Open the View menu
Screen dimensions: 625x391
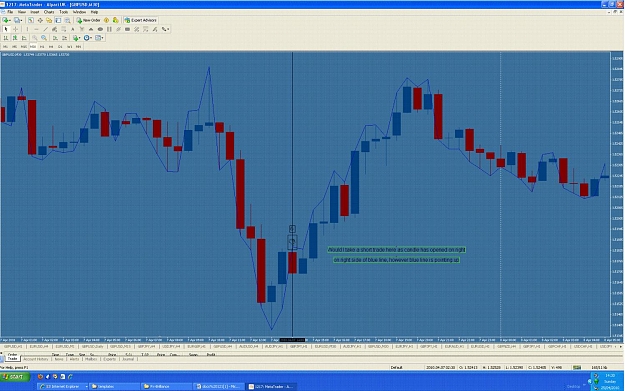[22, 12]
